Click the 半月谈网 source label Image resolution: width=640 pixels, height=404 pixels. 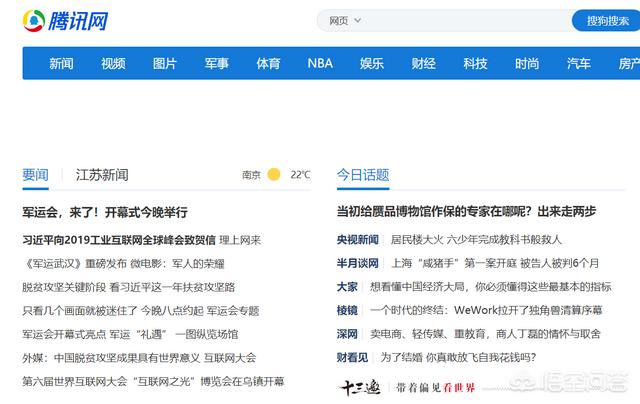357,263
